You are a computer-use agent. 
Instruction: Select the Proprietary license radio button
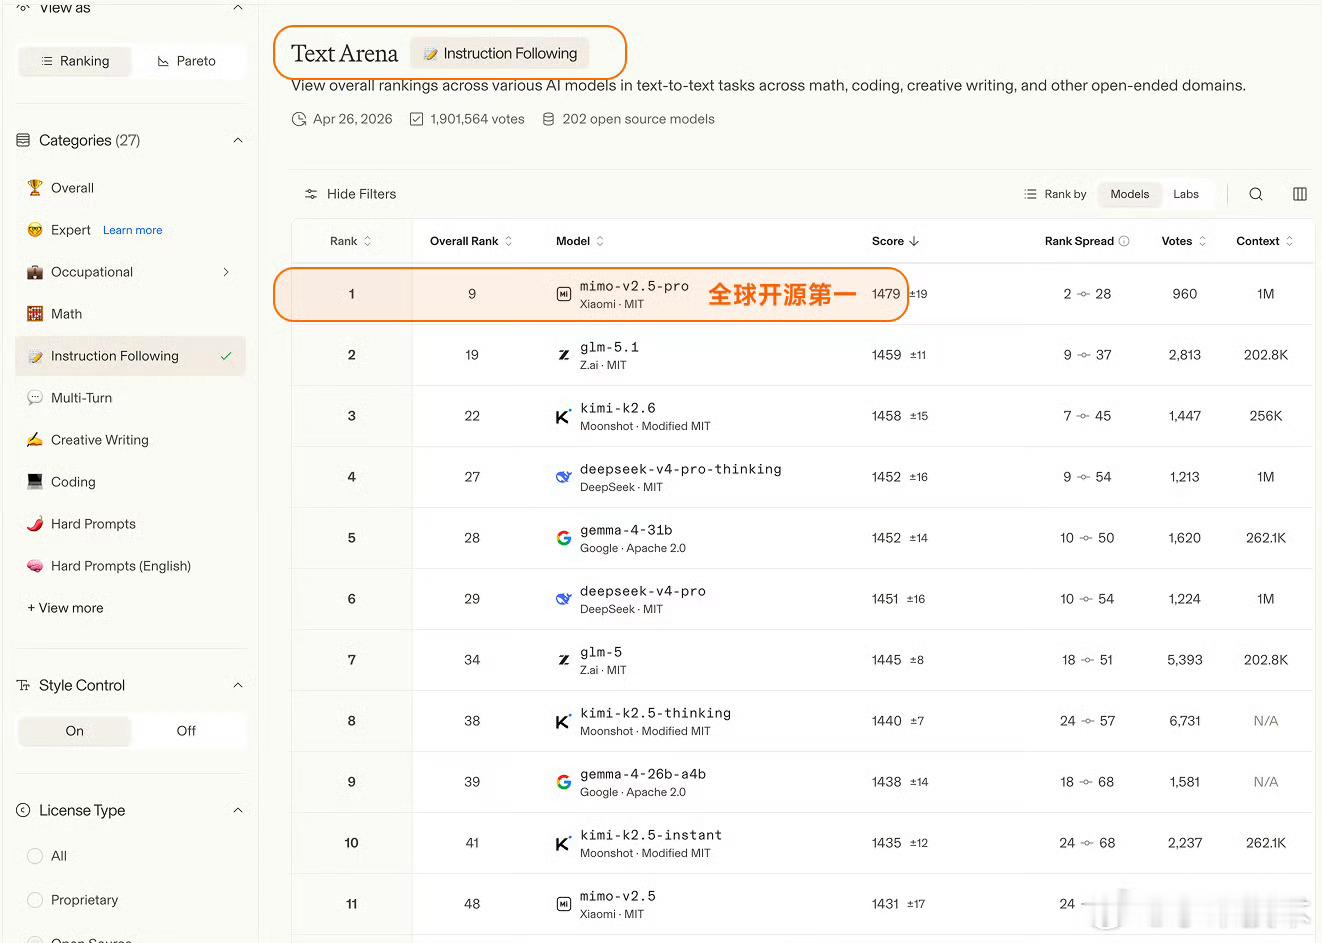pyautogui.click(x=35, y=900)
